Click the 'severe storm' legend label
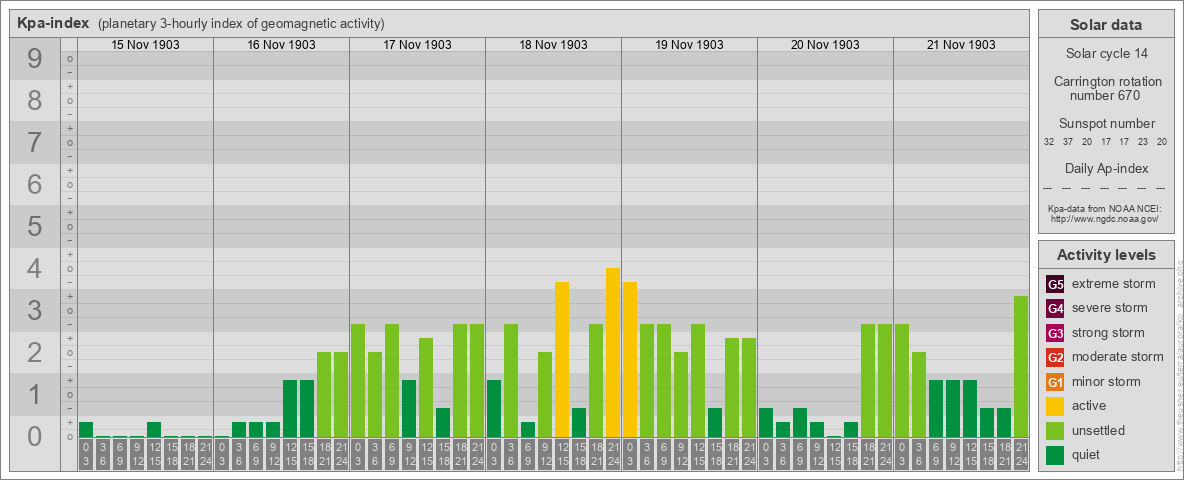Viewport: 1184px width, 480px height. tap(1110, 308)
